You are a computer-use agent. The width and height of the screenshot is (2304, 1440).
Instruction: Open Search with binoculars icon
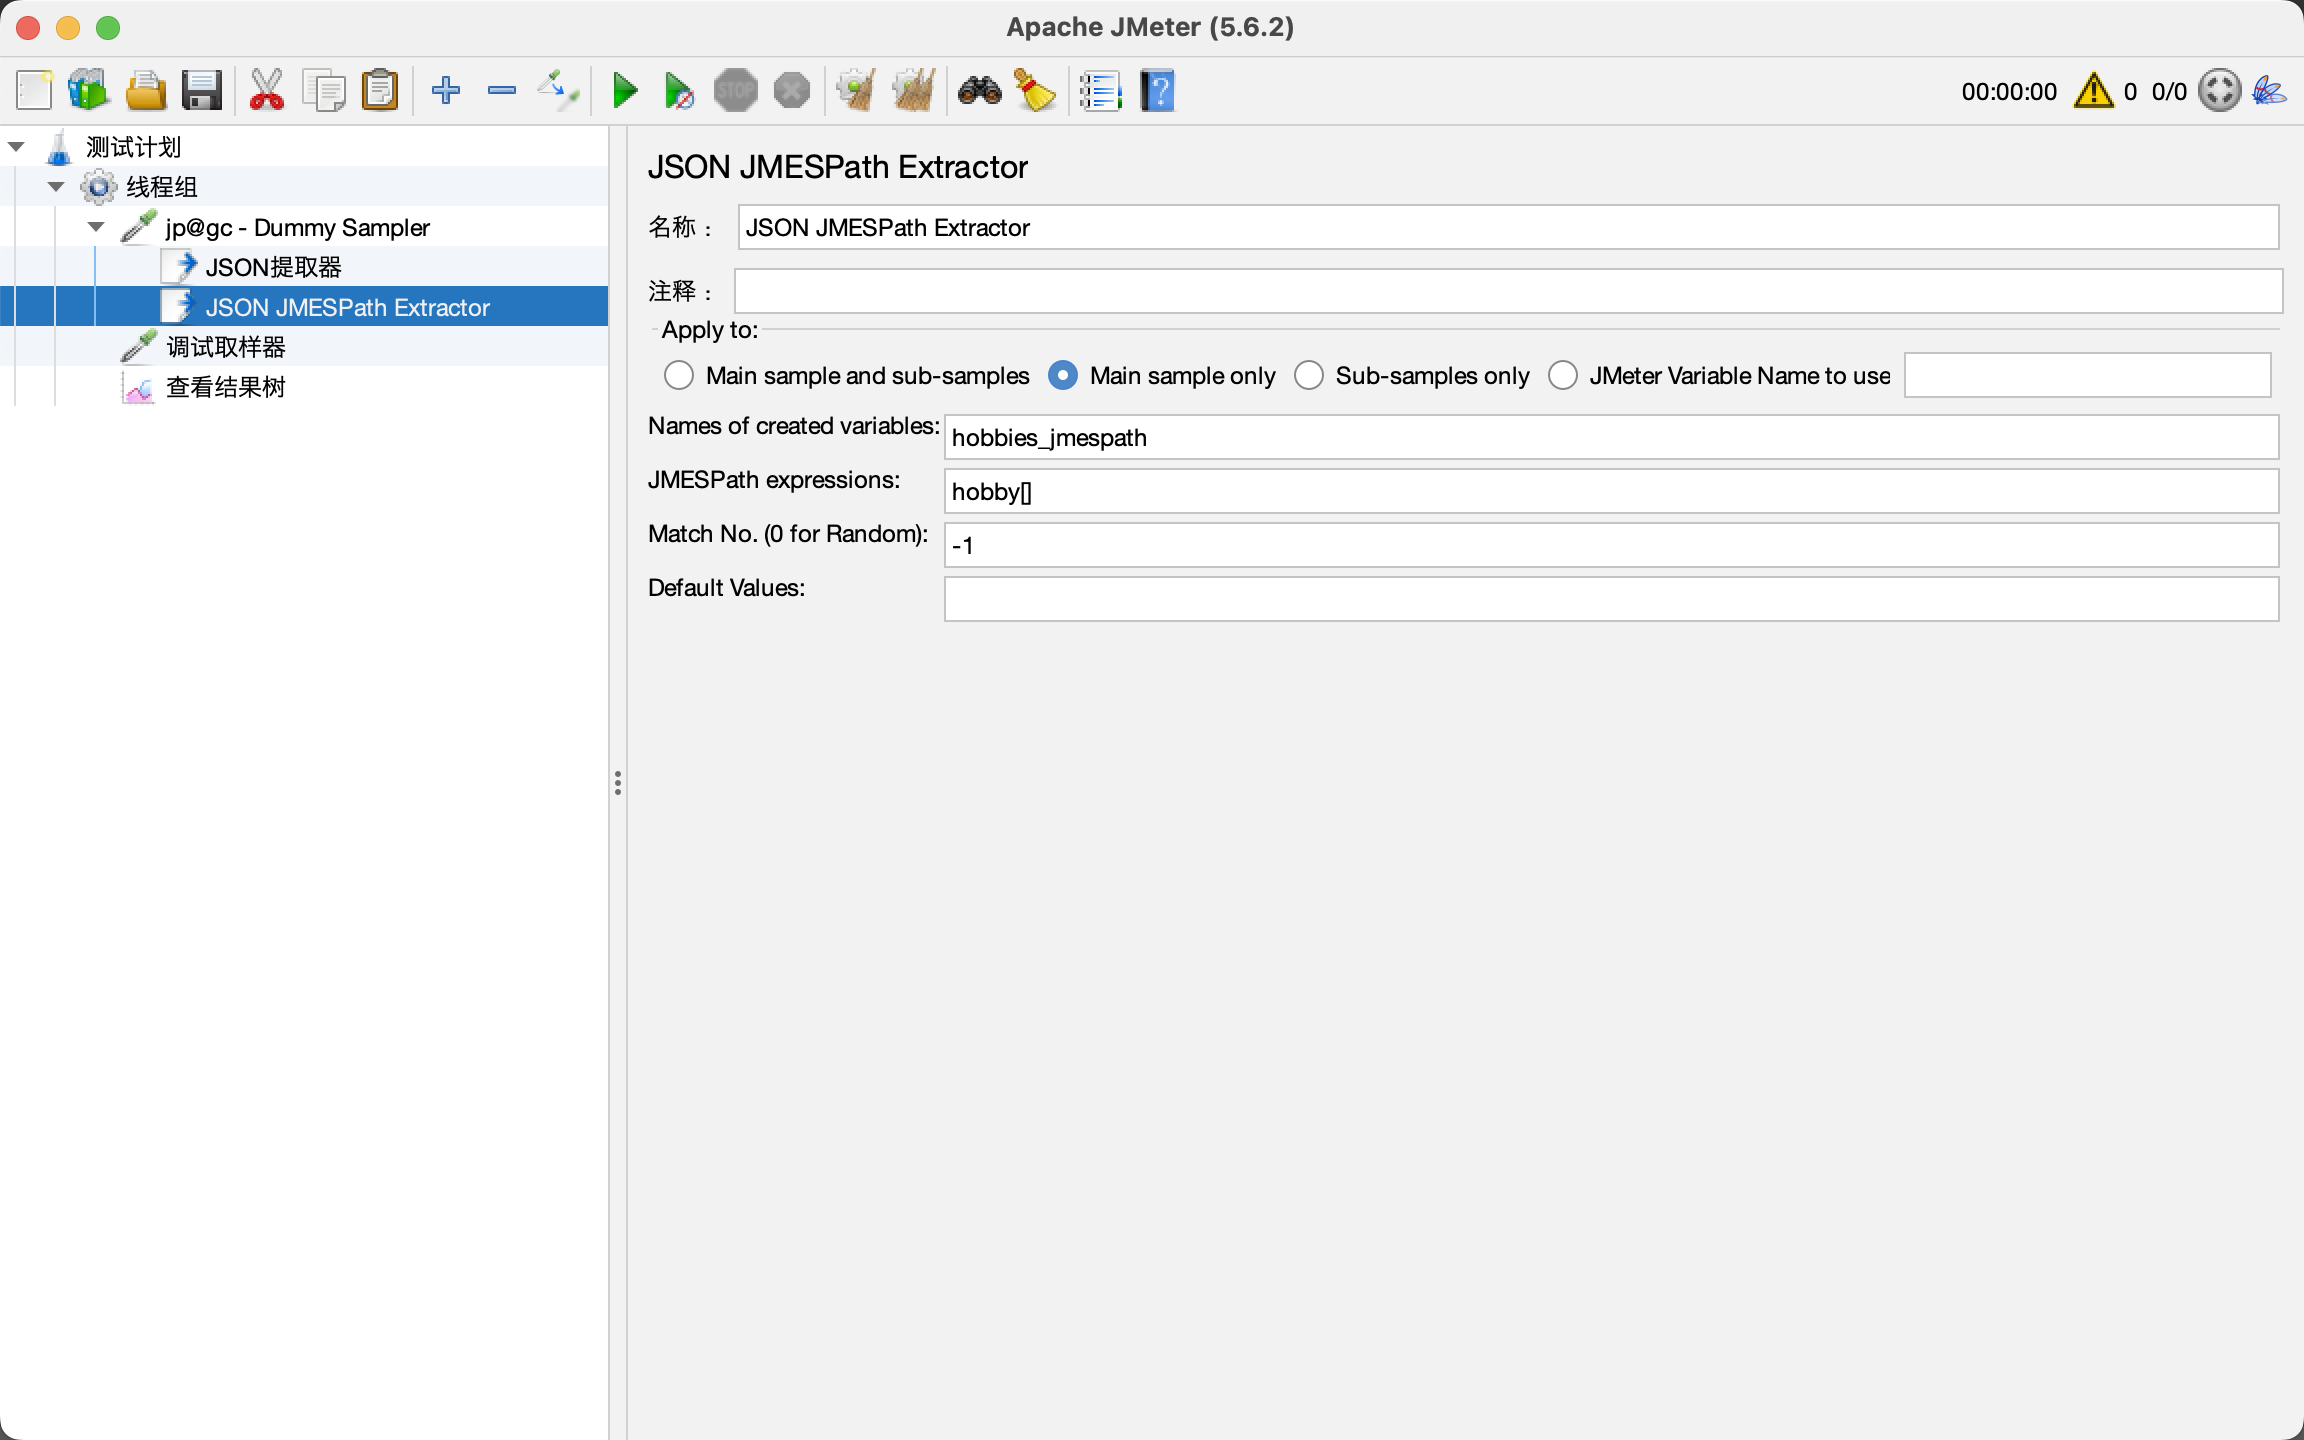click(980, 91)
